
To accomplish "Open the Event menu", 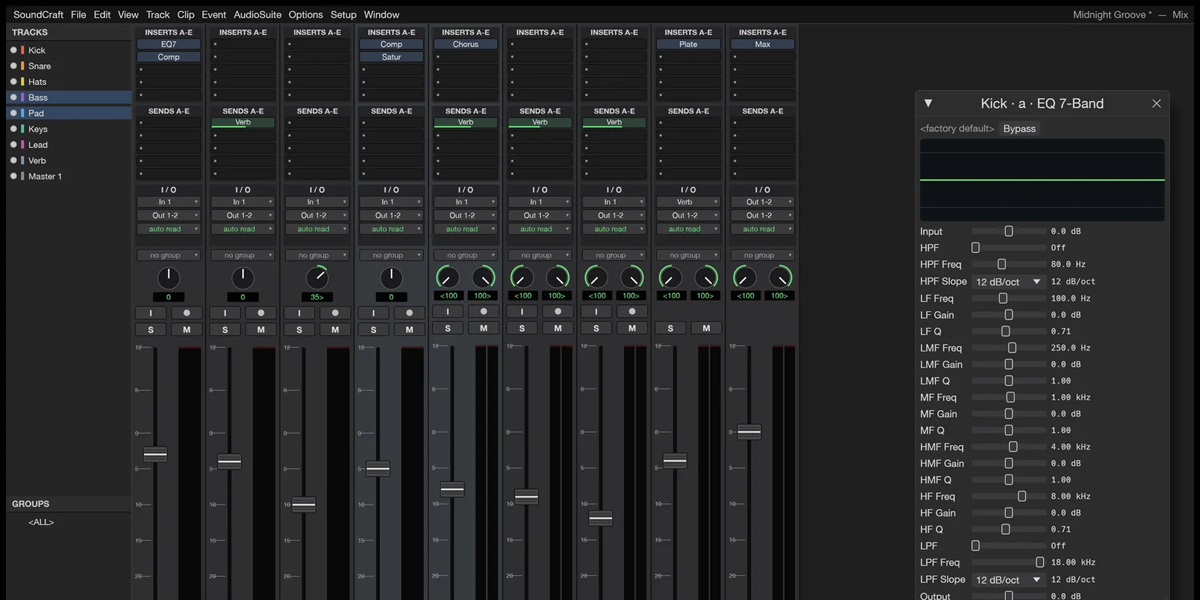I will (214, 15).
